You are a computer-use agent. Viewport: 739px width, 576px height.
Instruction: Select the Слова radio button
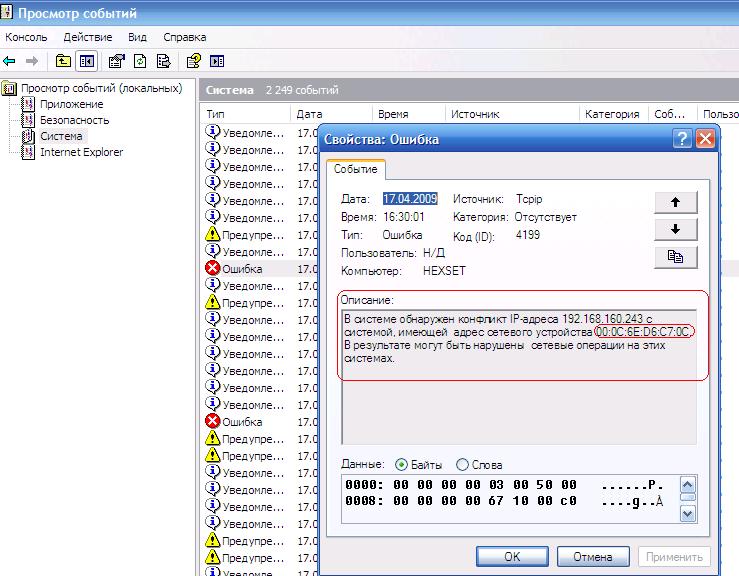[462, 465]
